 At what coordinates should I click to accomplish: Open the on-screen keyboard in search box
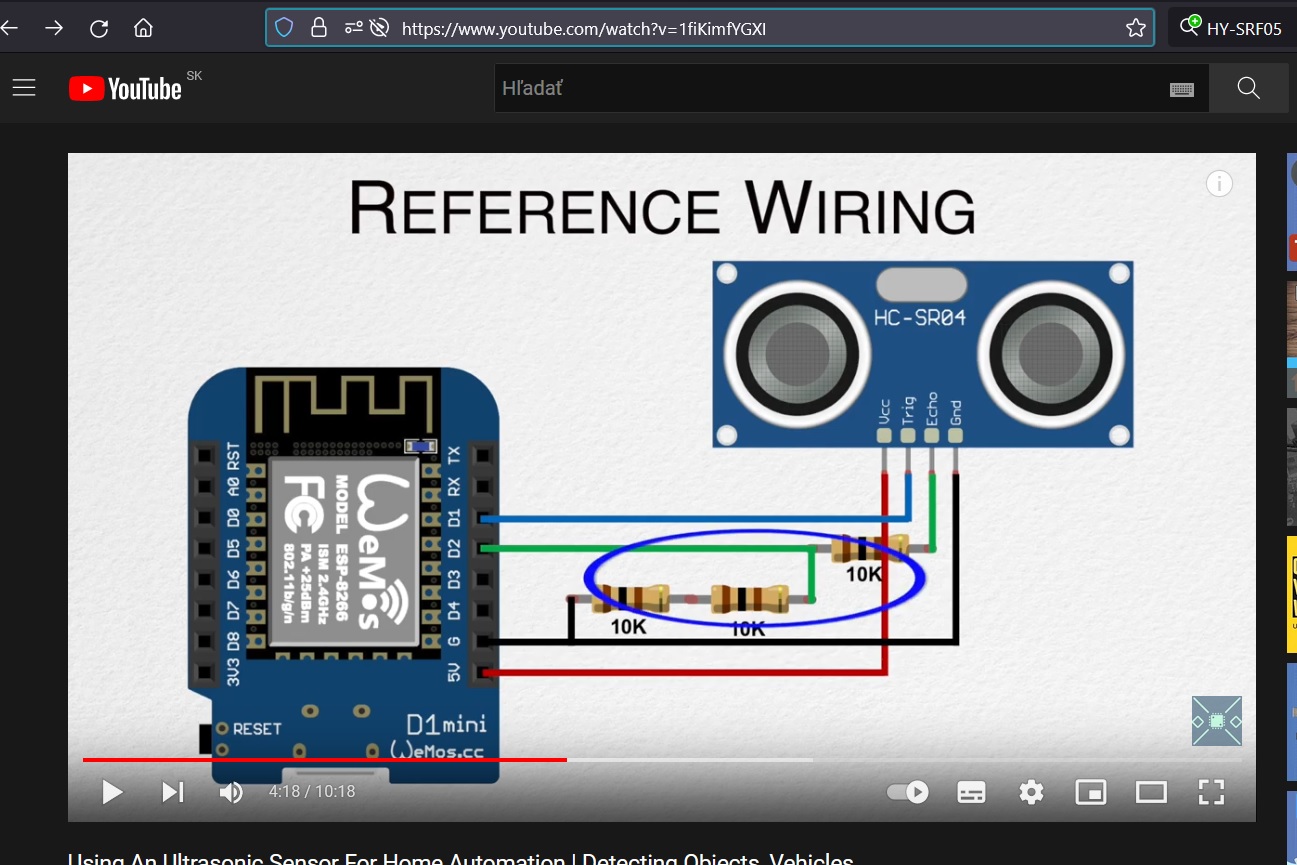[1182, 89]
